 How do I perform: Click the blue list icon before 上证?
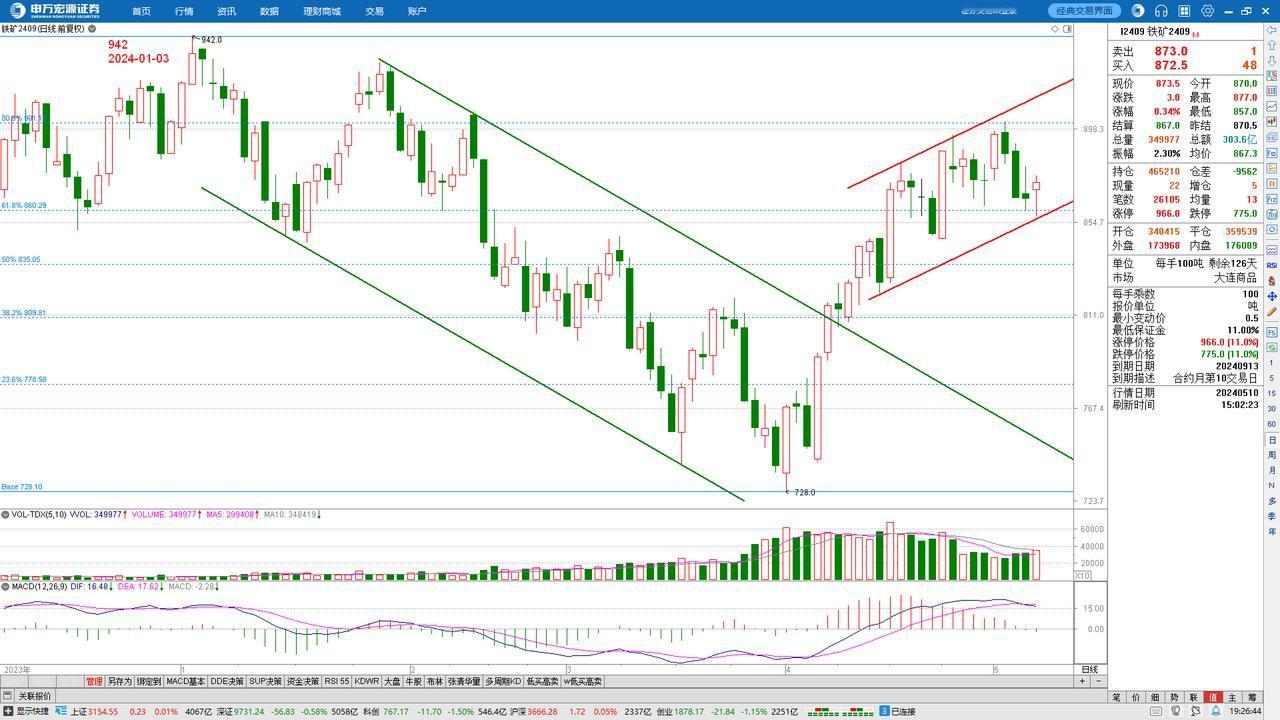click(x=61, y=712)
